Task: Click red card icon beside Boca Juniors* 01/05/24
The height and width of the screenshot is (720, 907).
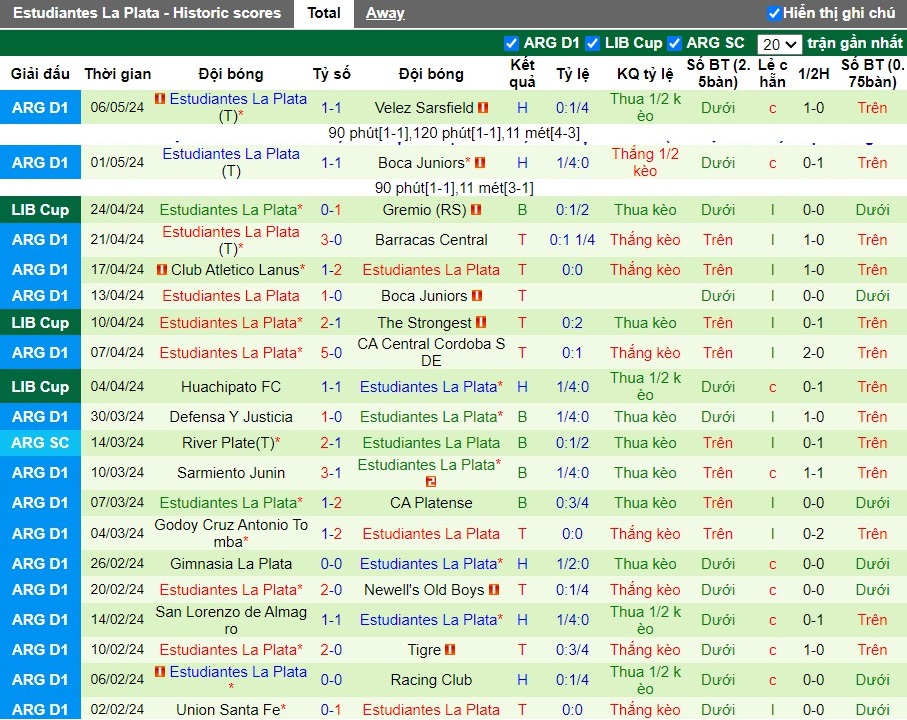Action: point(480,163)
